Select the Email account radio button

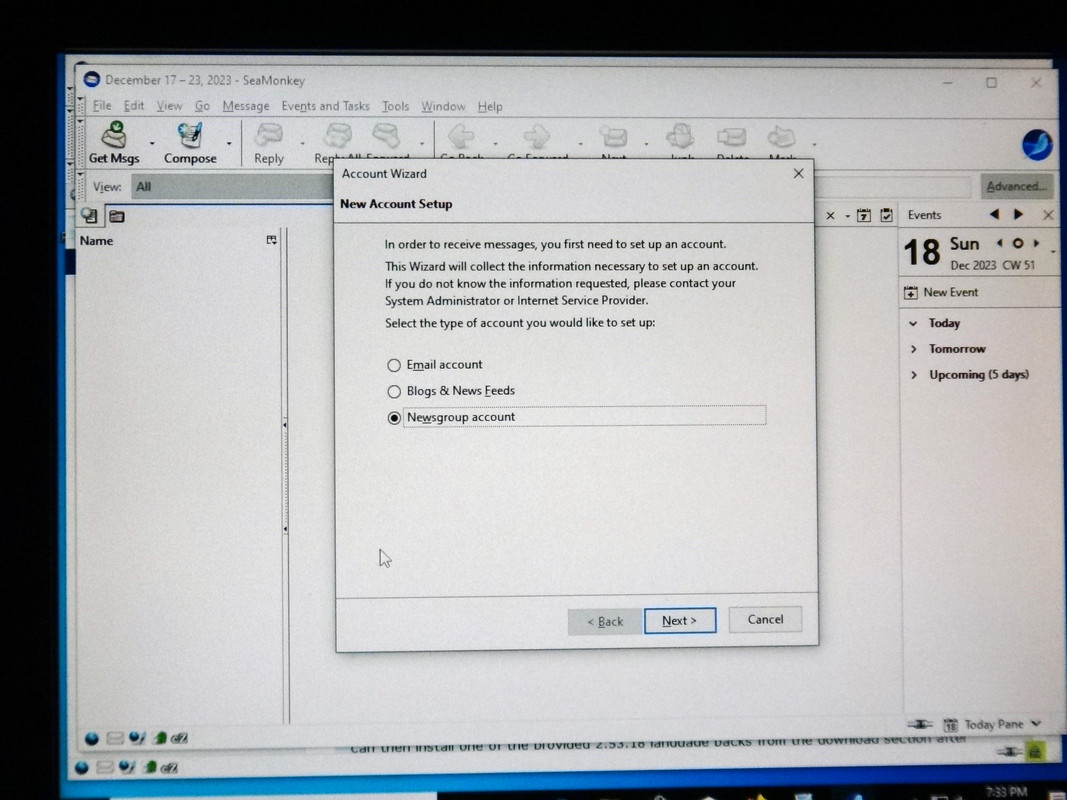tap(393, 365)
